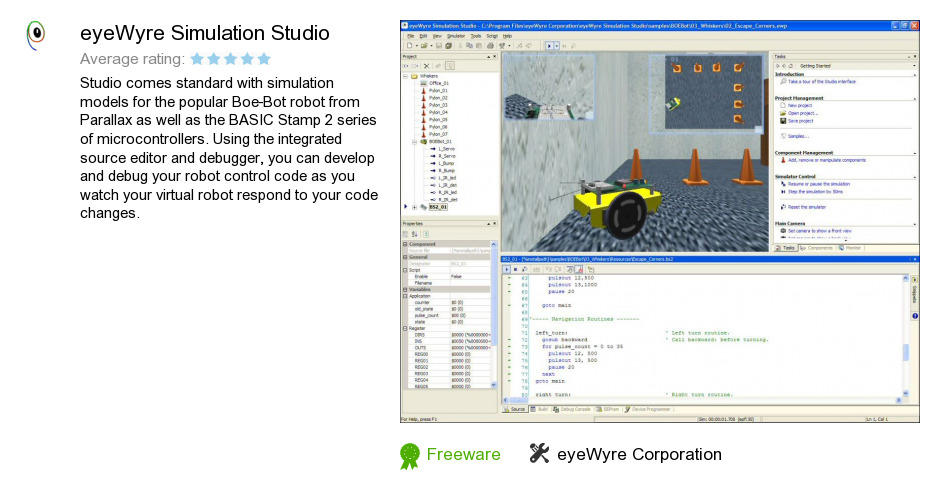Click the toggle breakpoint icon in editor toolbar
This screenshot has width=940, height=500.
[580, 269]
